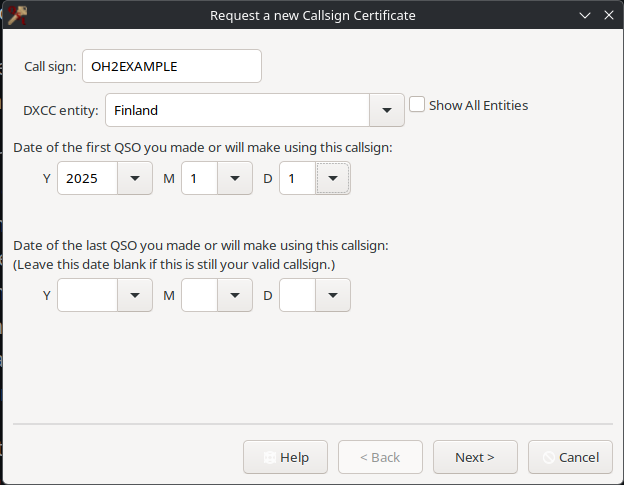Screen dimensions: 624x485
Task: Click the Finland DXCC entity text box
Action: pos(236,110)
